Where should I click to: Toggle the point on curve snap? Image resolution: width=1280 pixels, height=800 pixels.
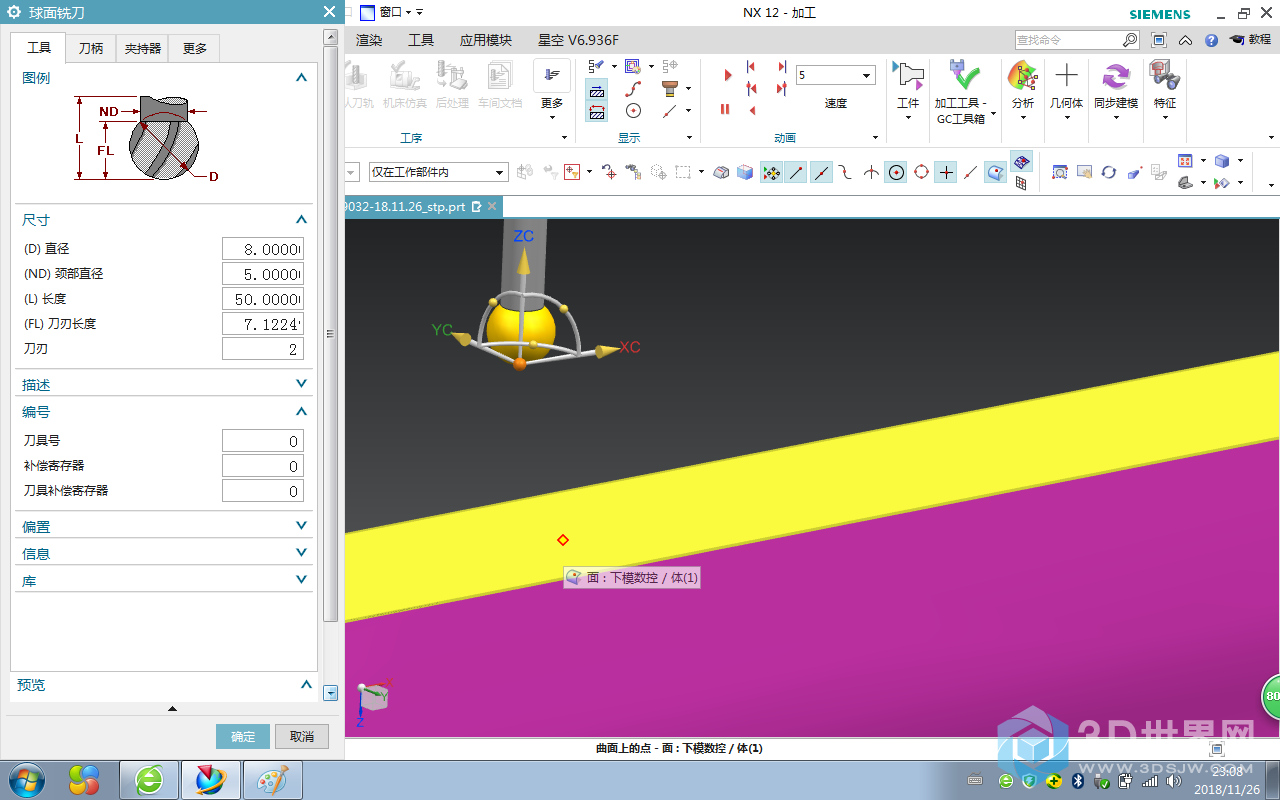click(x=971, y=172)
